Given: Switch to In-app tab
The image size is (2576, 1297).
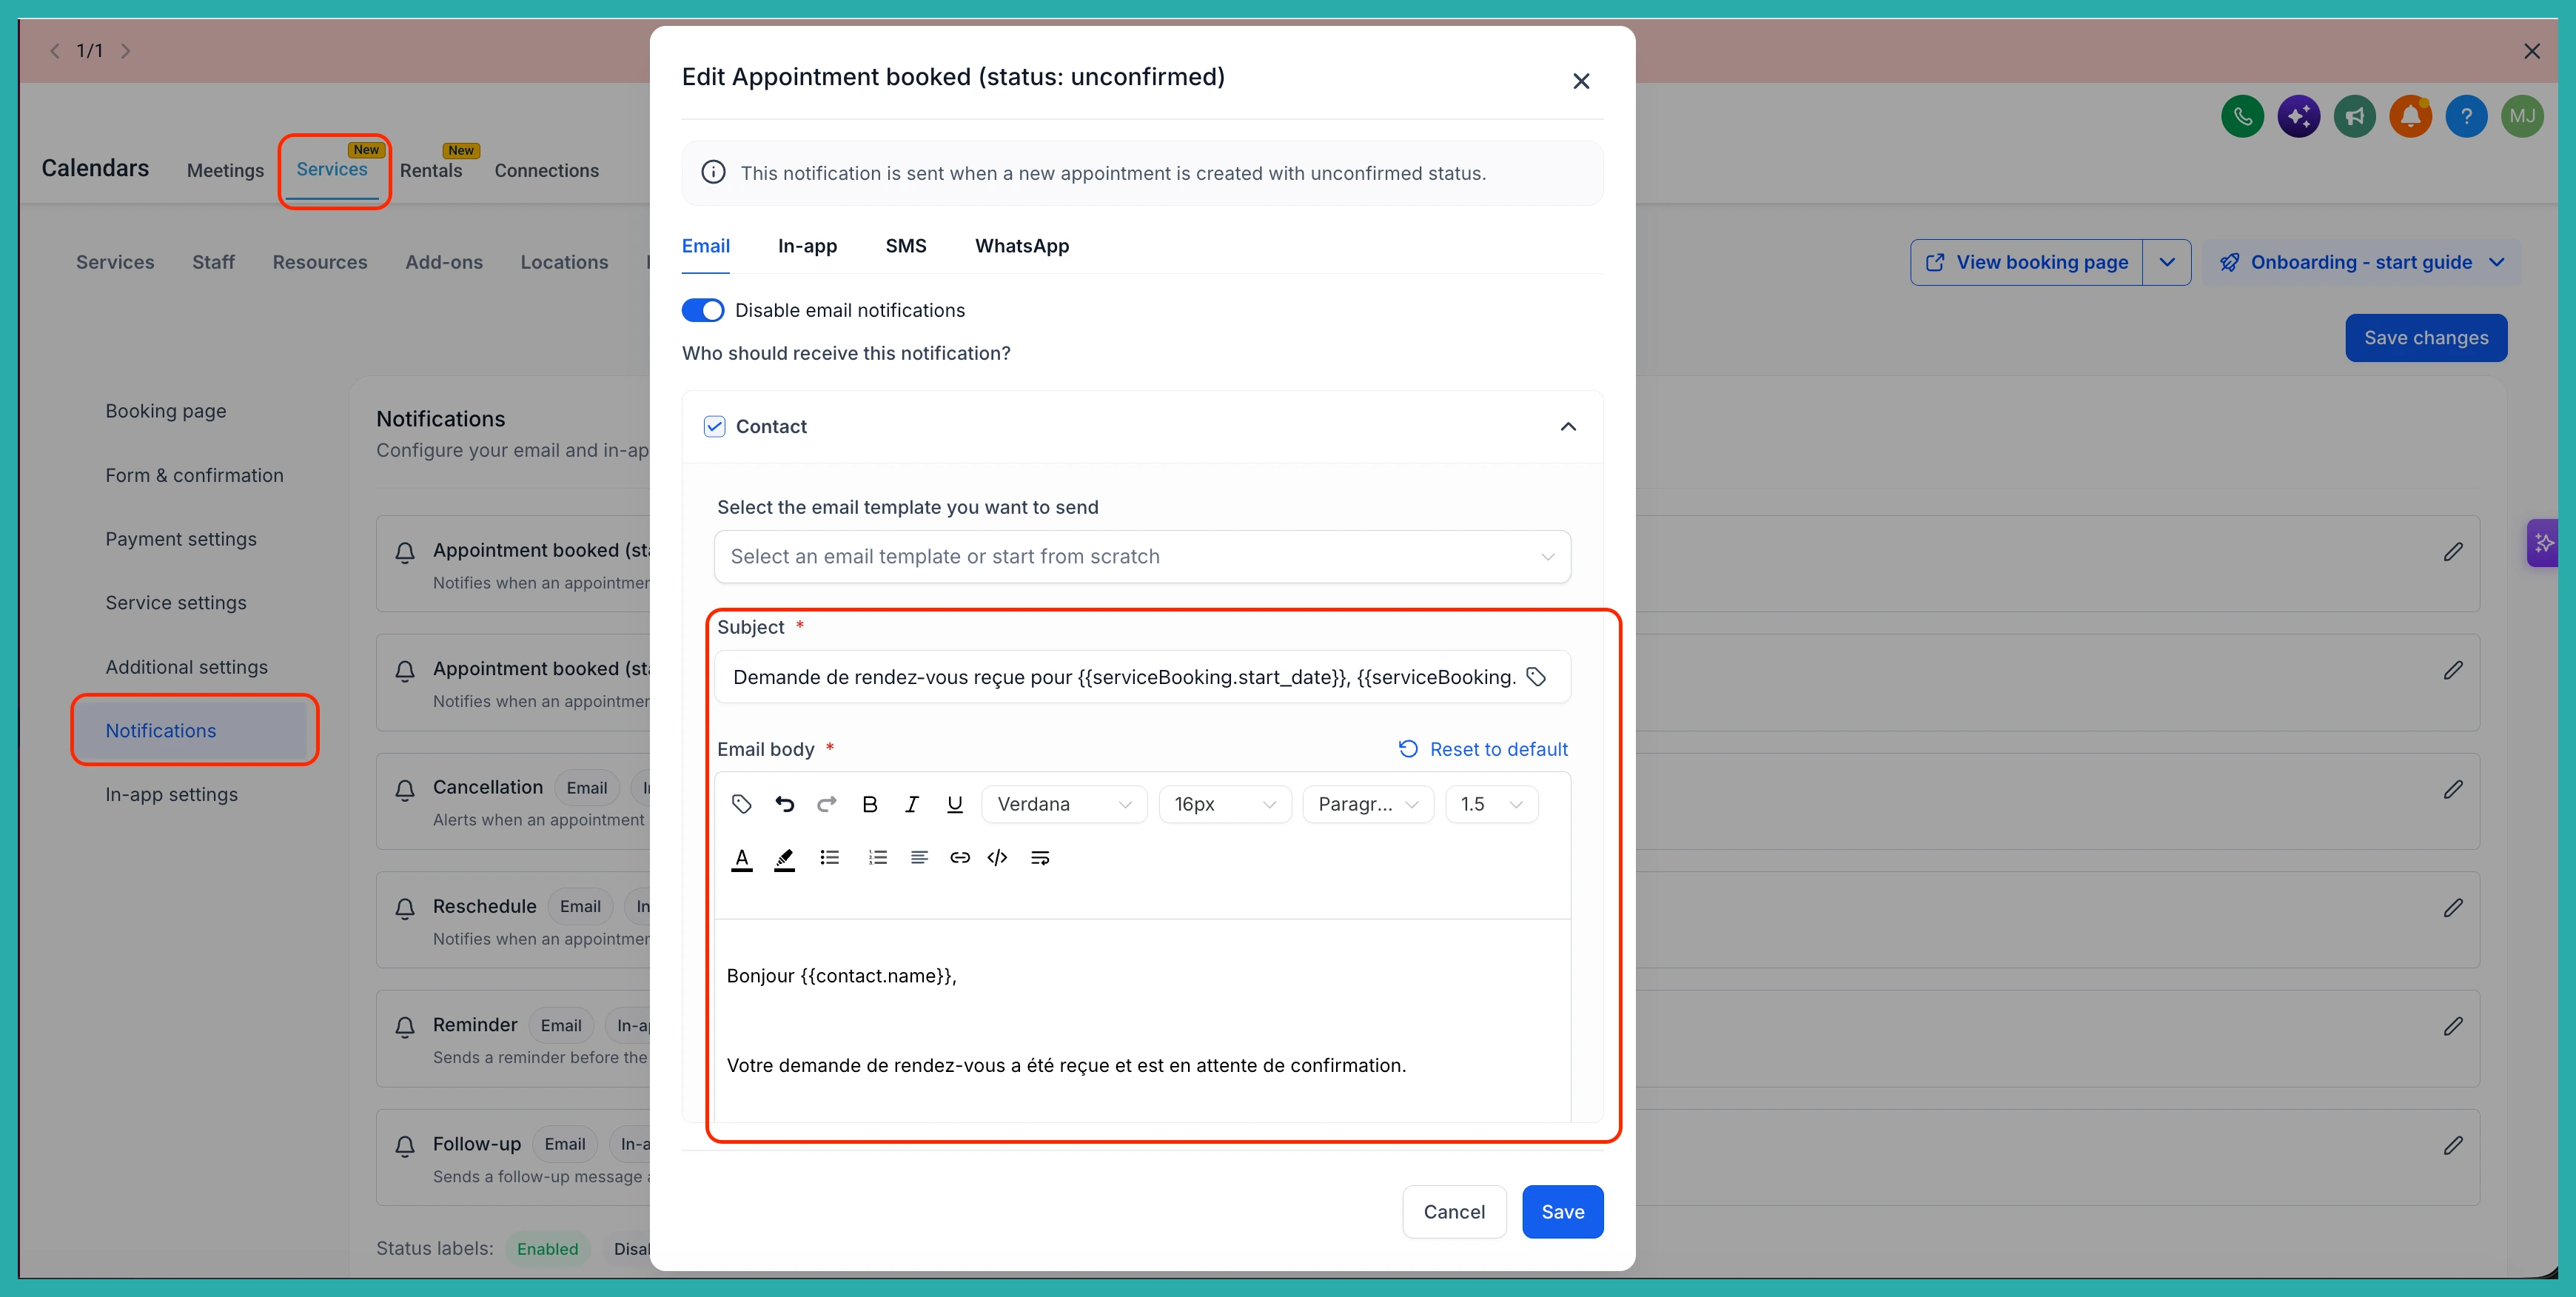Looking at the screenshot, I should [807, 246].
